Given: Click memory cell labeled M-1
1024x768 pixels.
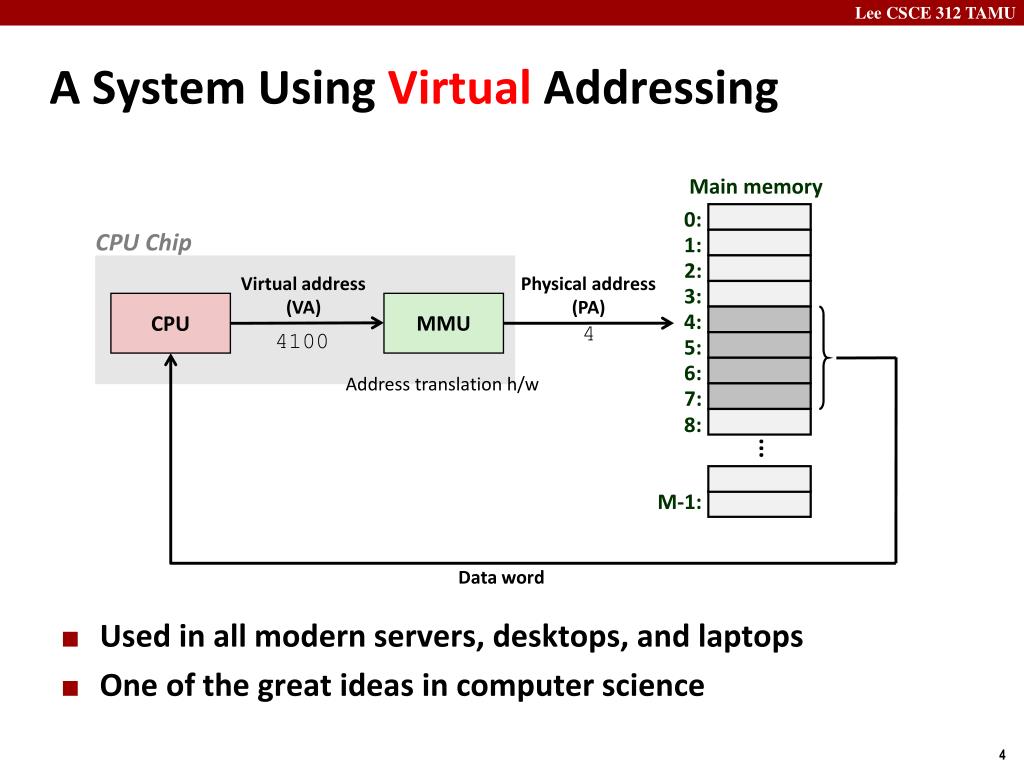Looking at the screenshot, I should pos(760,504).
